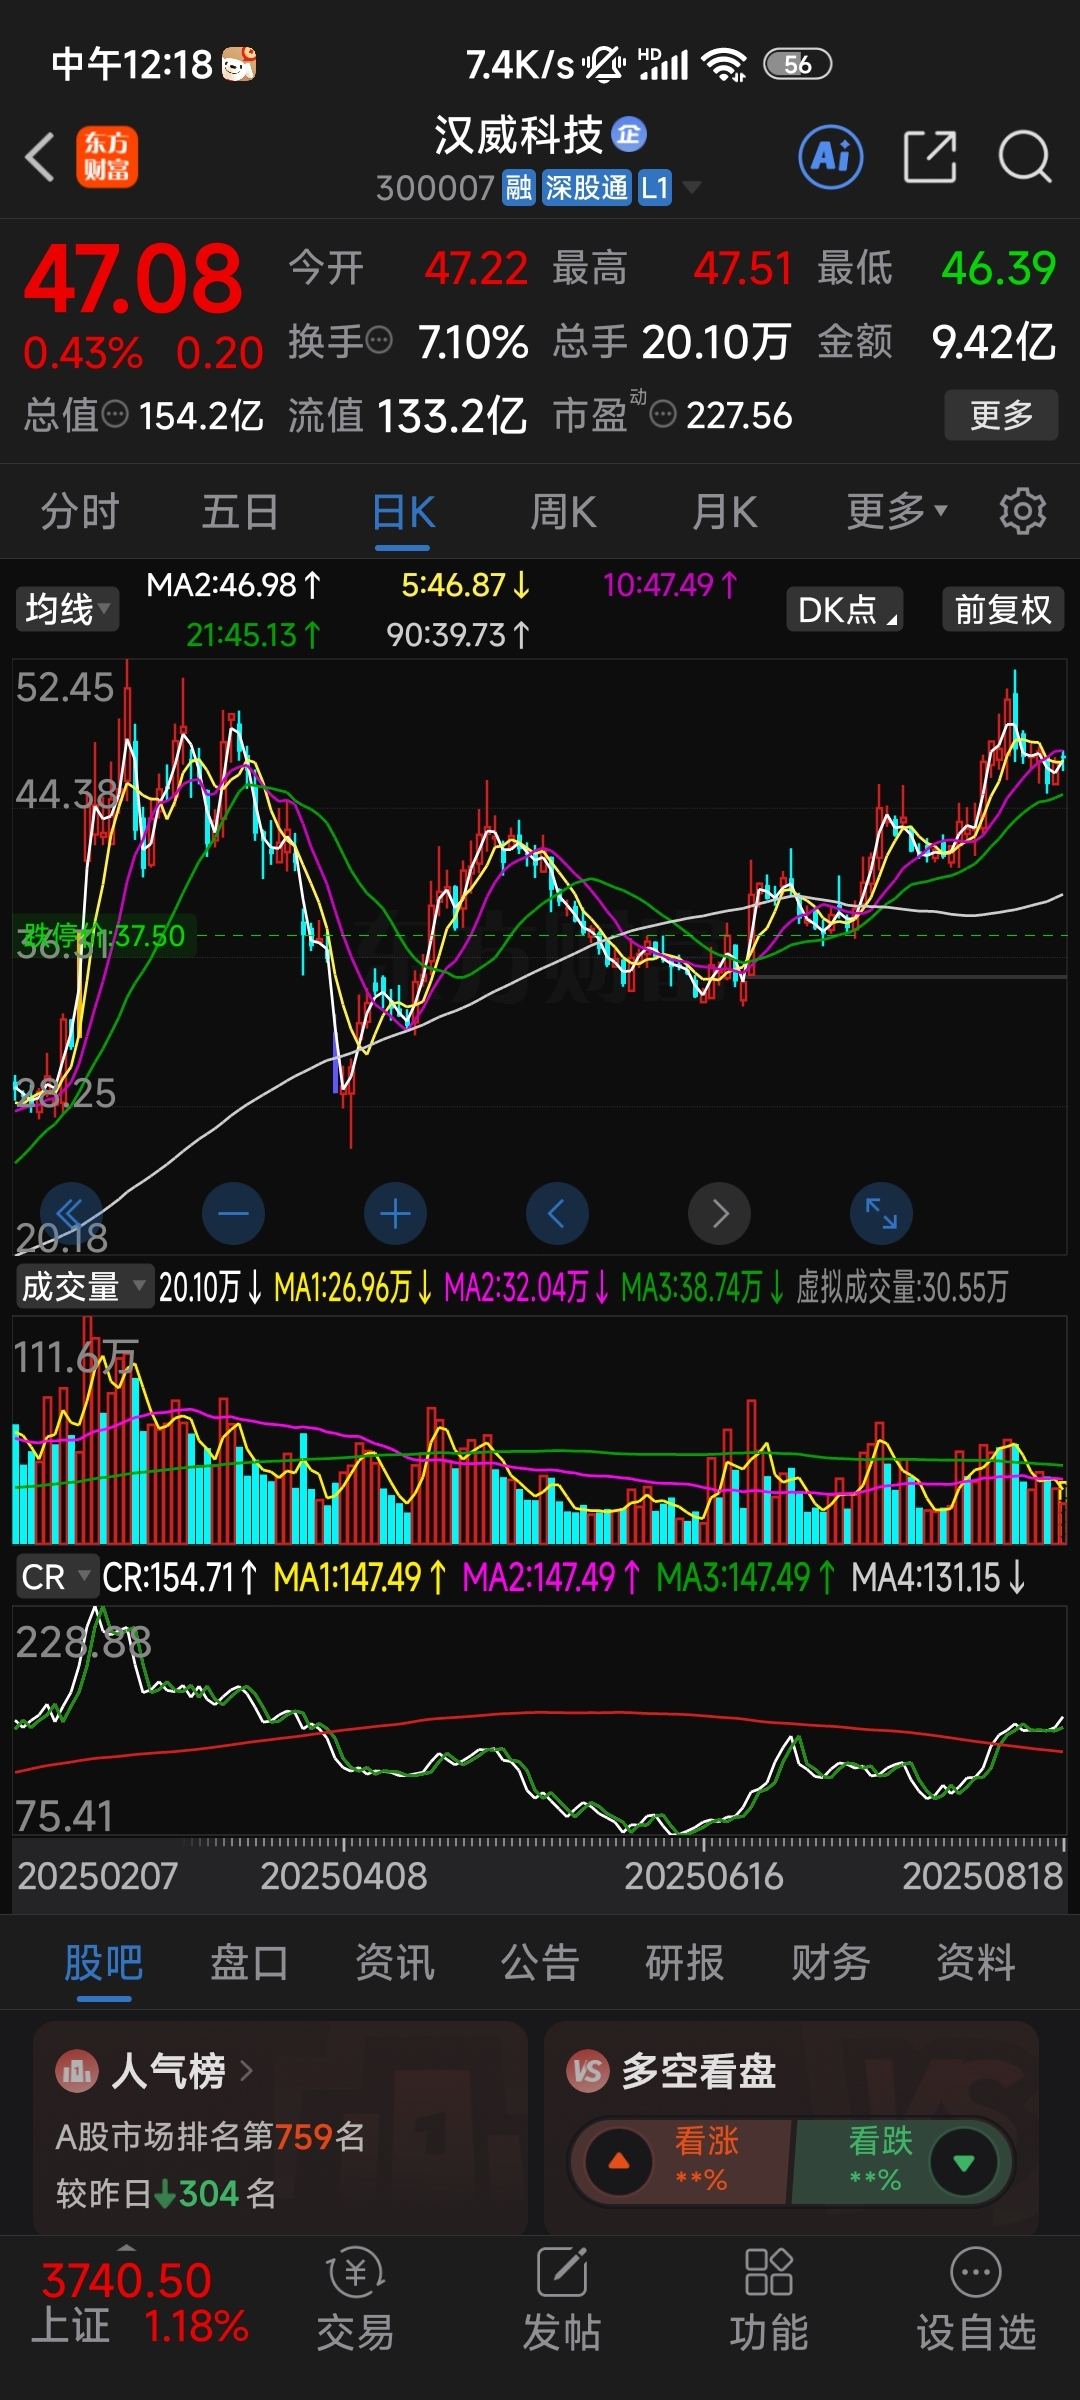Open CR indicator dropdown
The image size is (1080, 2400).
[x=56, y=1577]
